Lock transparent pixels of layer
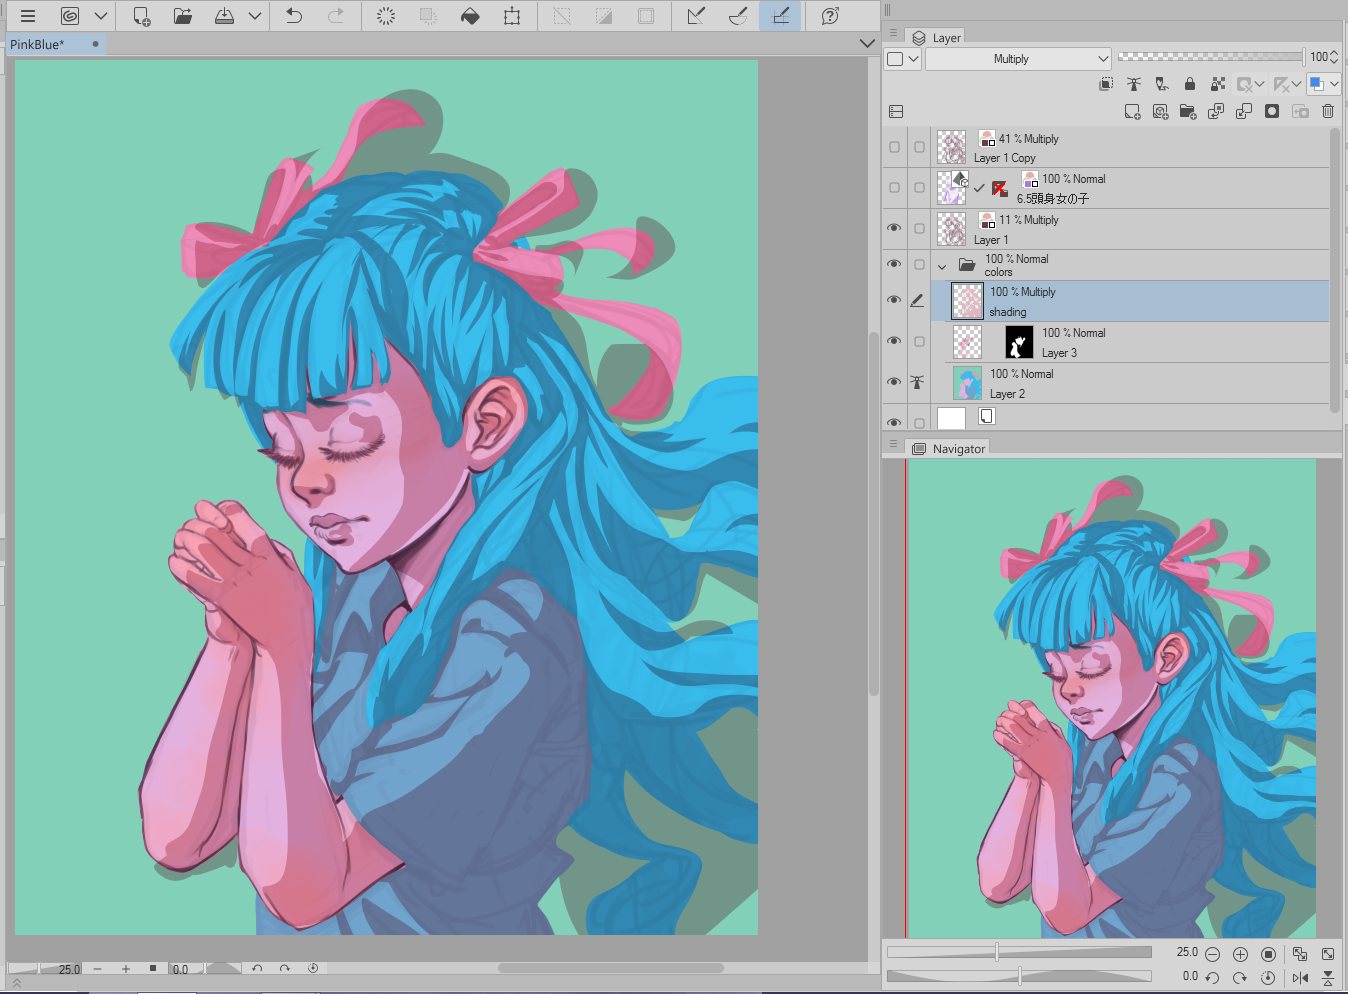 coord(1218,84)
